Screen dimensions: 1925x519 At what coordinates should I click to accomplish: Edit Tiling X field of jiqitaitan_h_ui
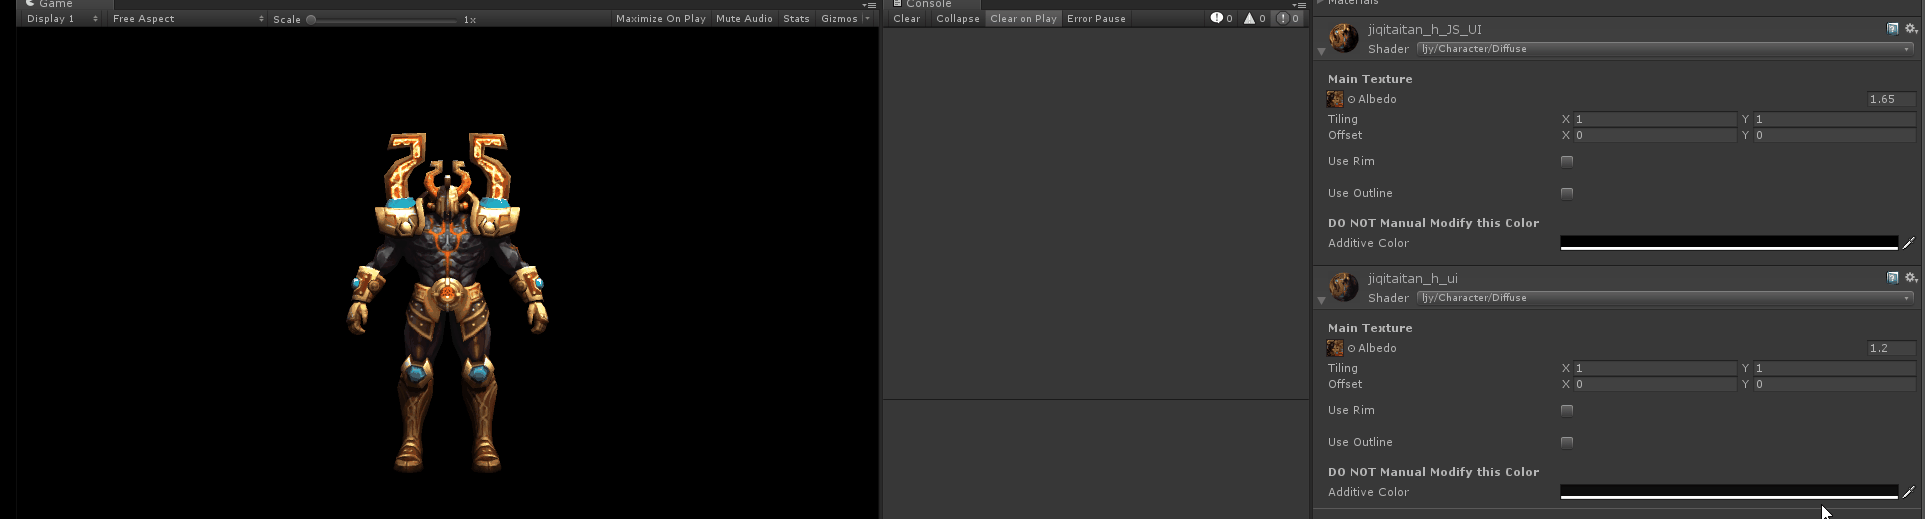click(1655, 368)
